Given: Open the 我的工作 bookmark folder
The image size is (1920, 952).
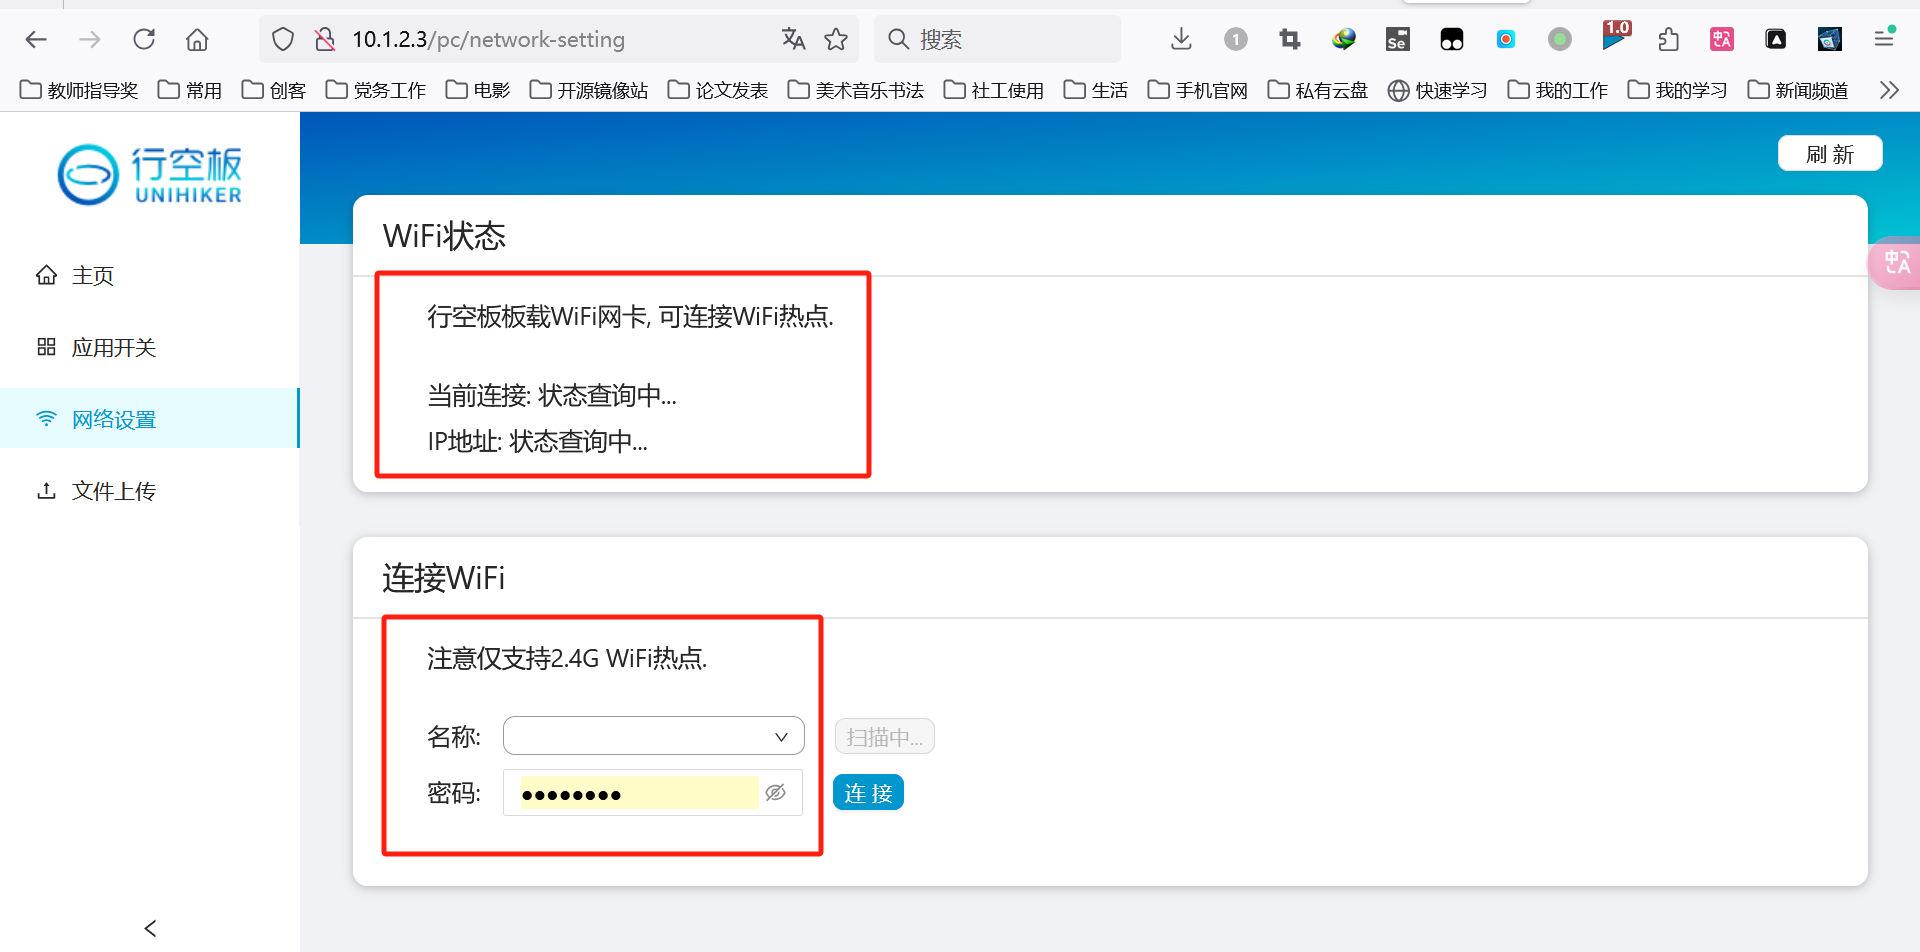Looking at the screenshot, I should (1558, 90).
